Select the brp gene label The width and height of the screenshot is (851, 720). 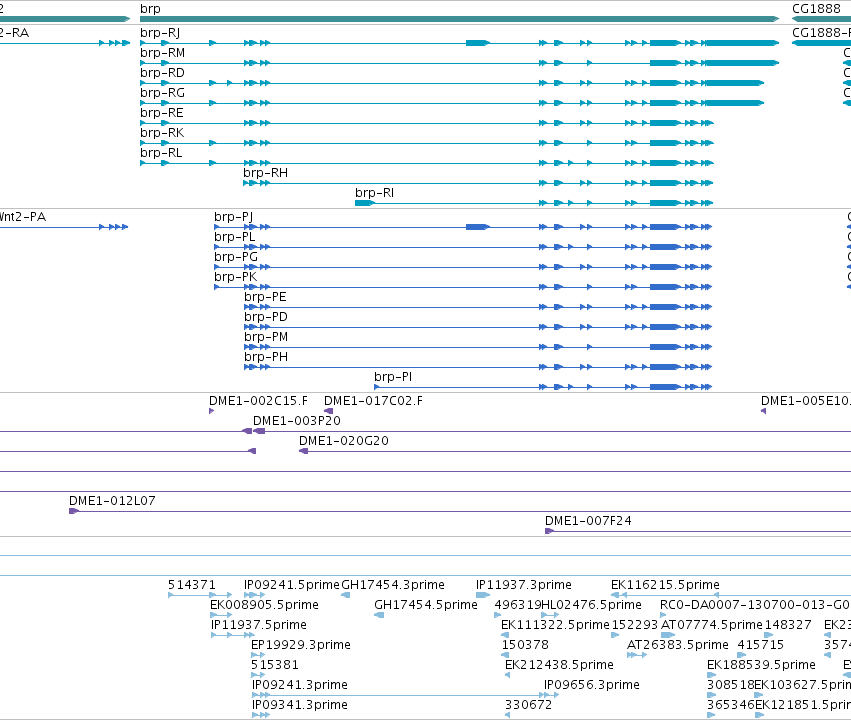tap(150, 9)
